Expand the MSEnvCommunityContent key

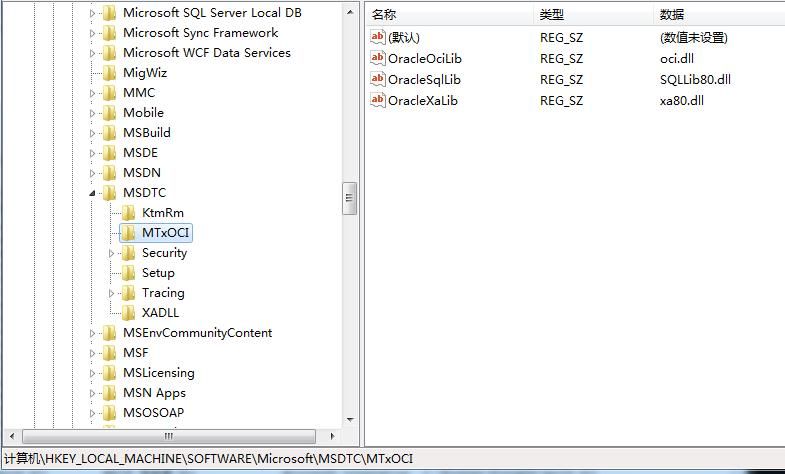click(92, 333)
